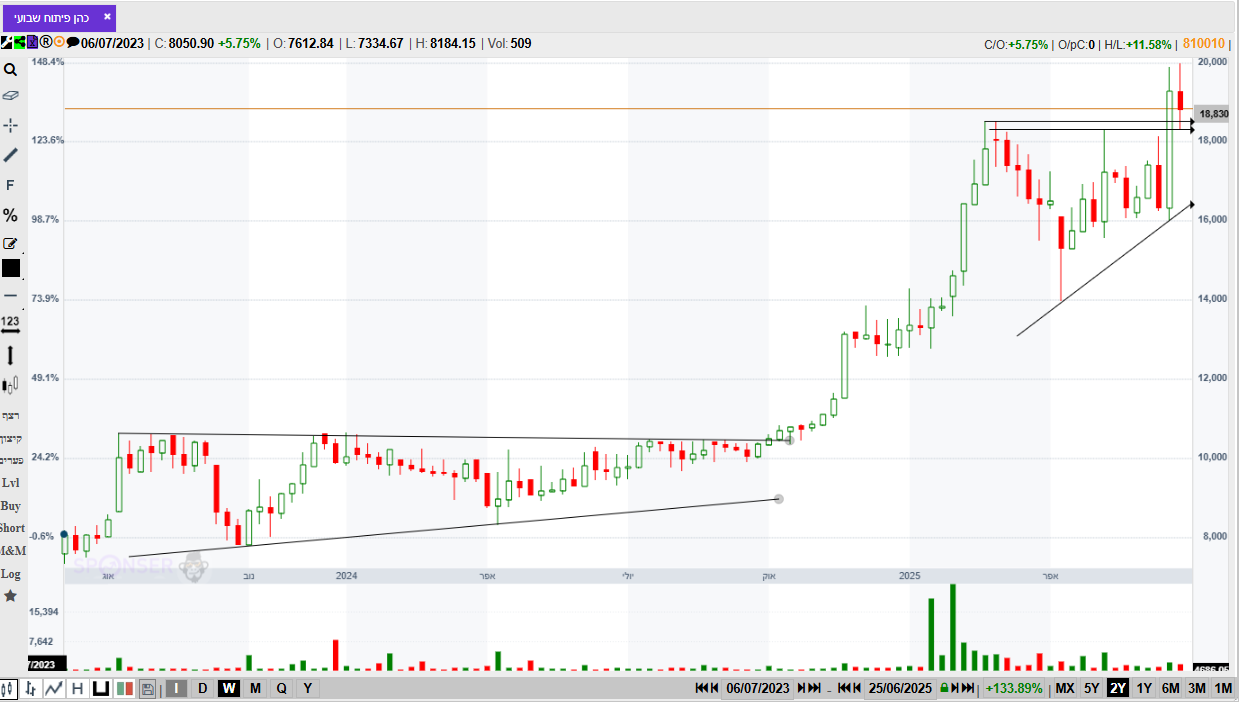Select the vertical measure arrow tool
1240x702 pixels.
(x=10, y=355)
